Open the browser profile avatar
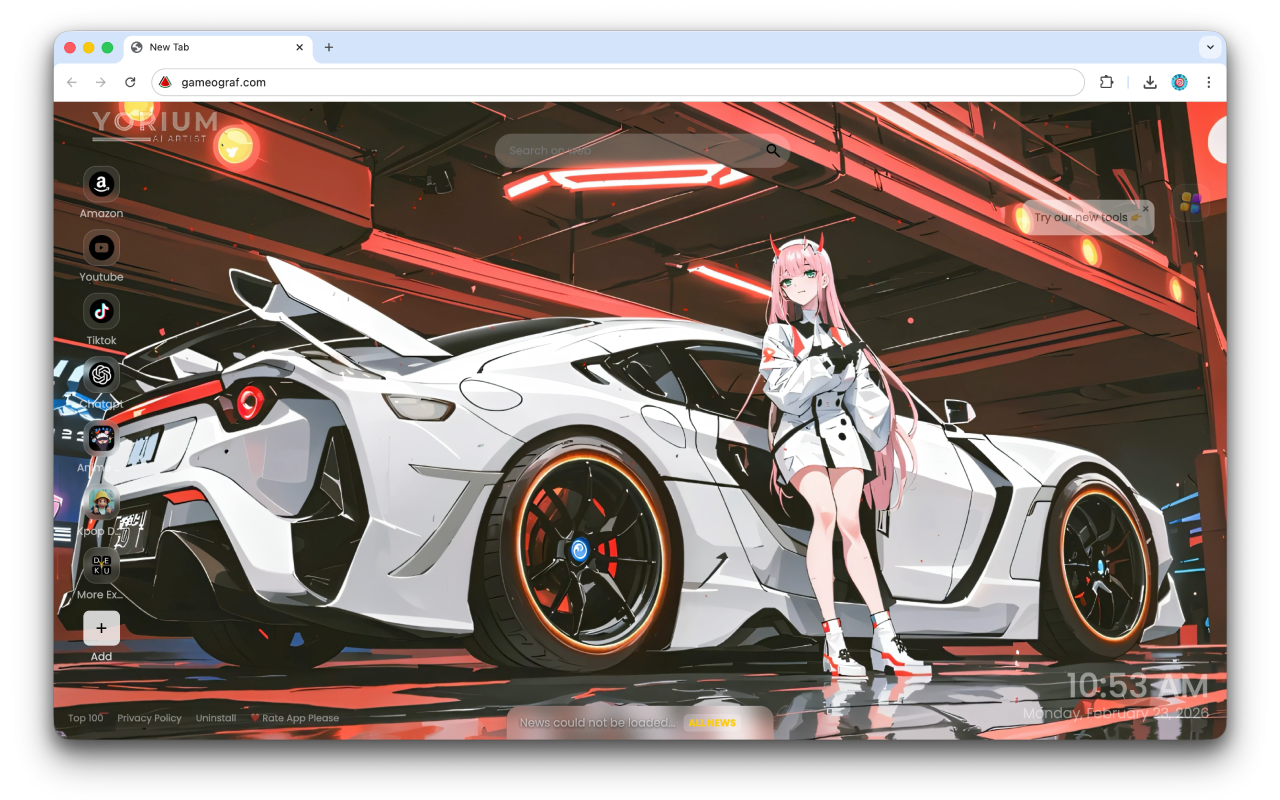1280x800 pixels. [1179, 82]
